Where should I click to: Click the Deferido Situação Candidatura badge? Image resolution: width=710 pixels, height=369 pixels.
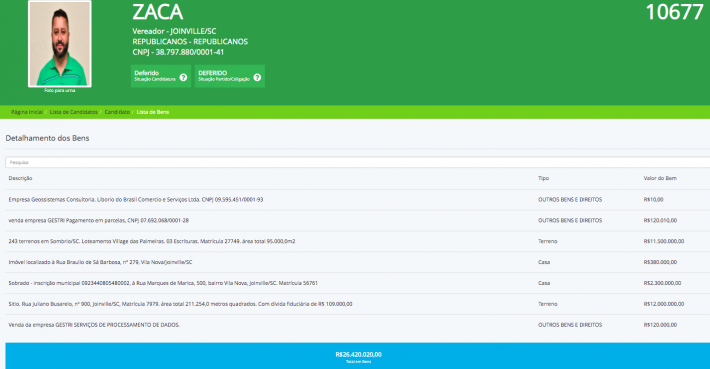click(161, 76)
